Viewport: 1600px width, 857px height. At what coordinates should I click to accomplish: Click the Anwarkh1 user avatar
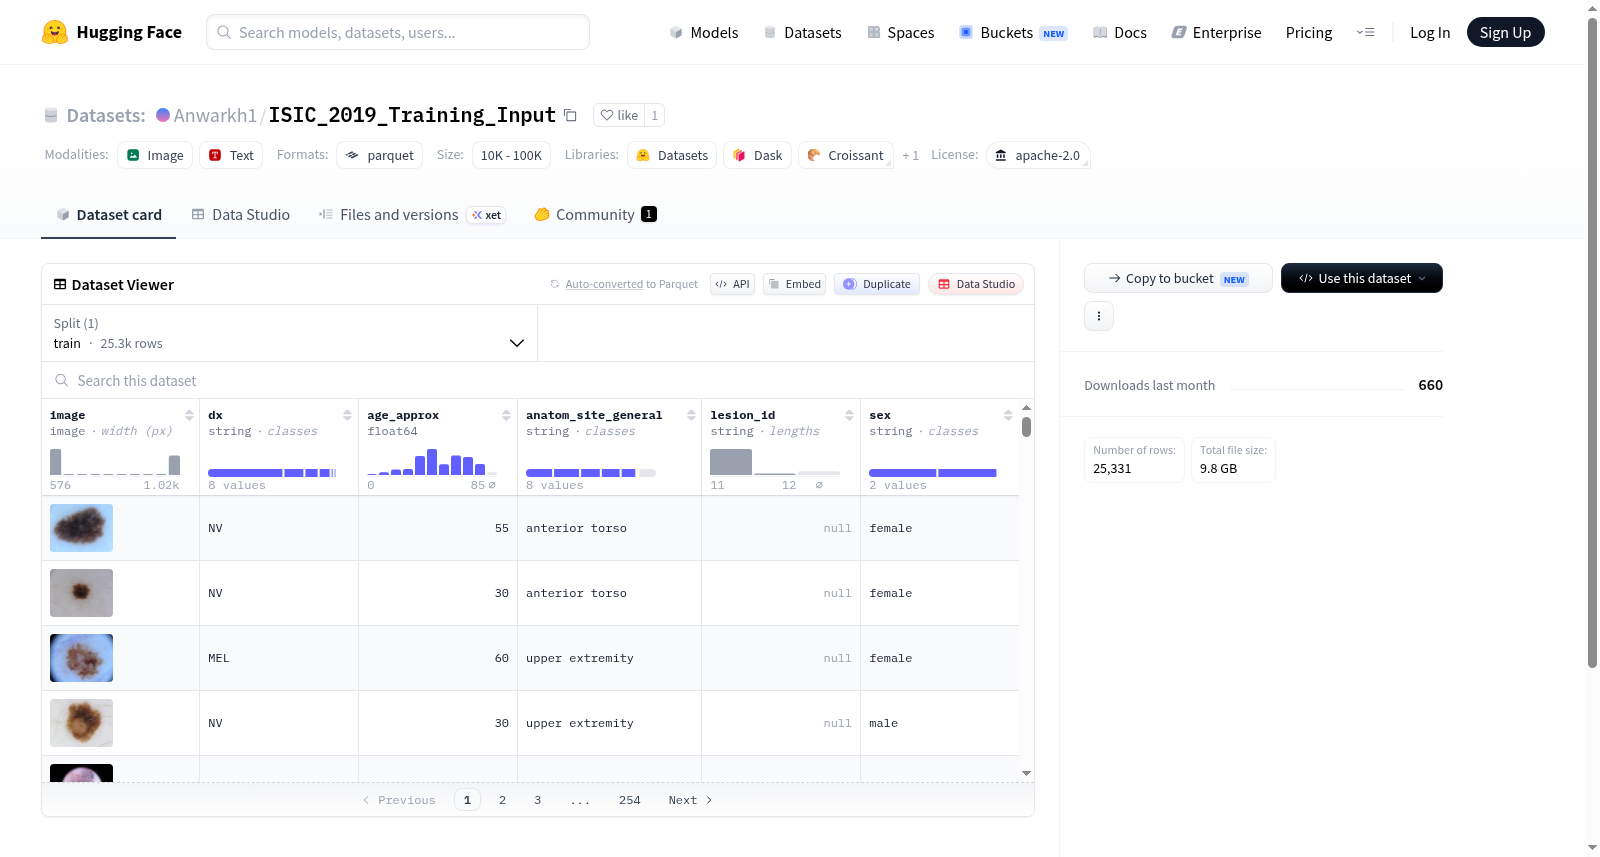tap(163, 115)
